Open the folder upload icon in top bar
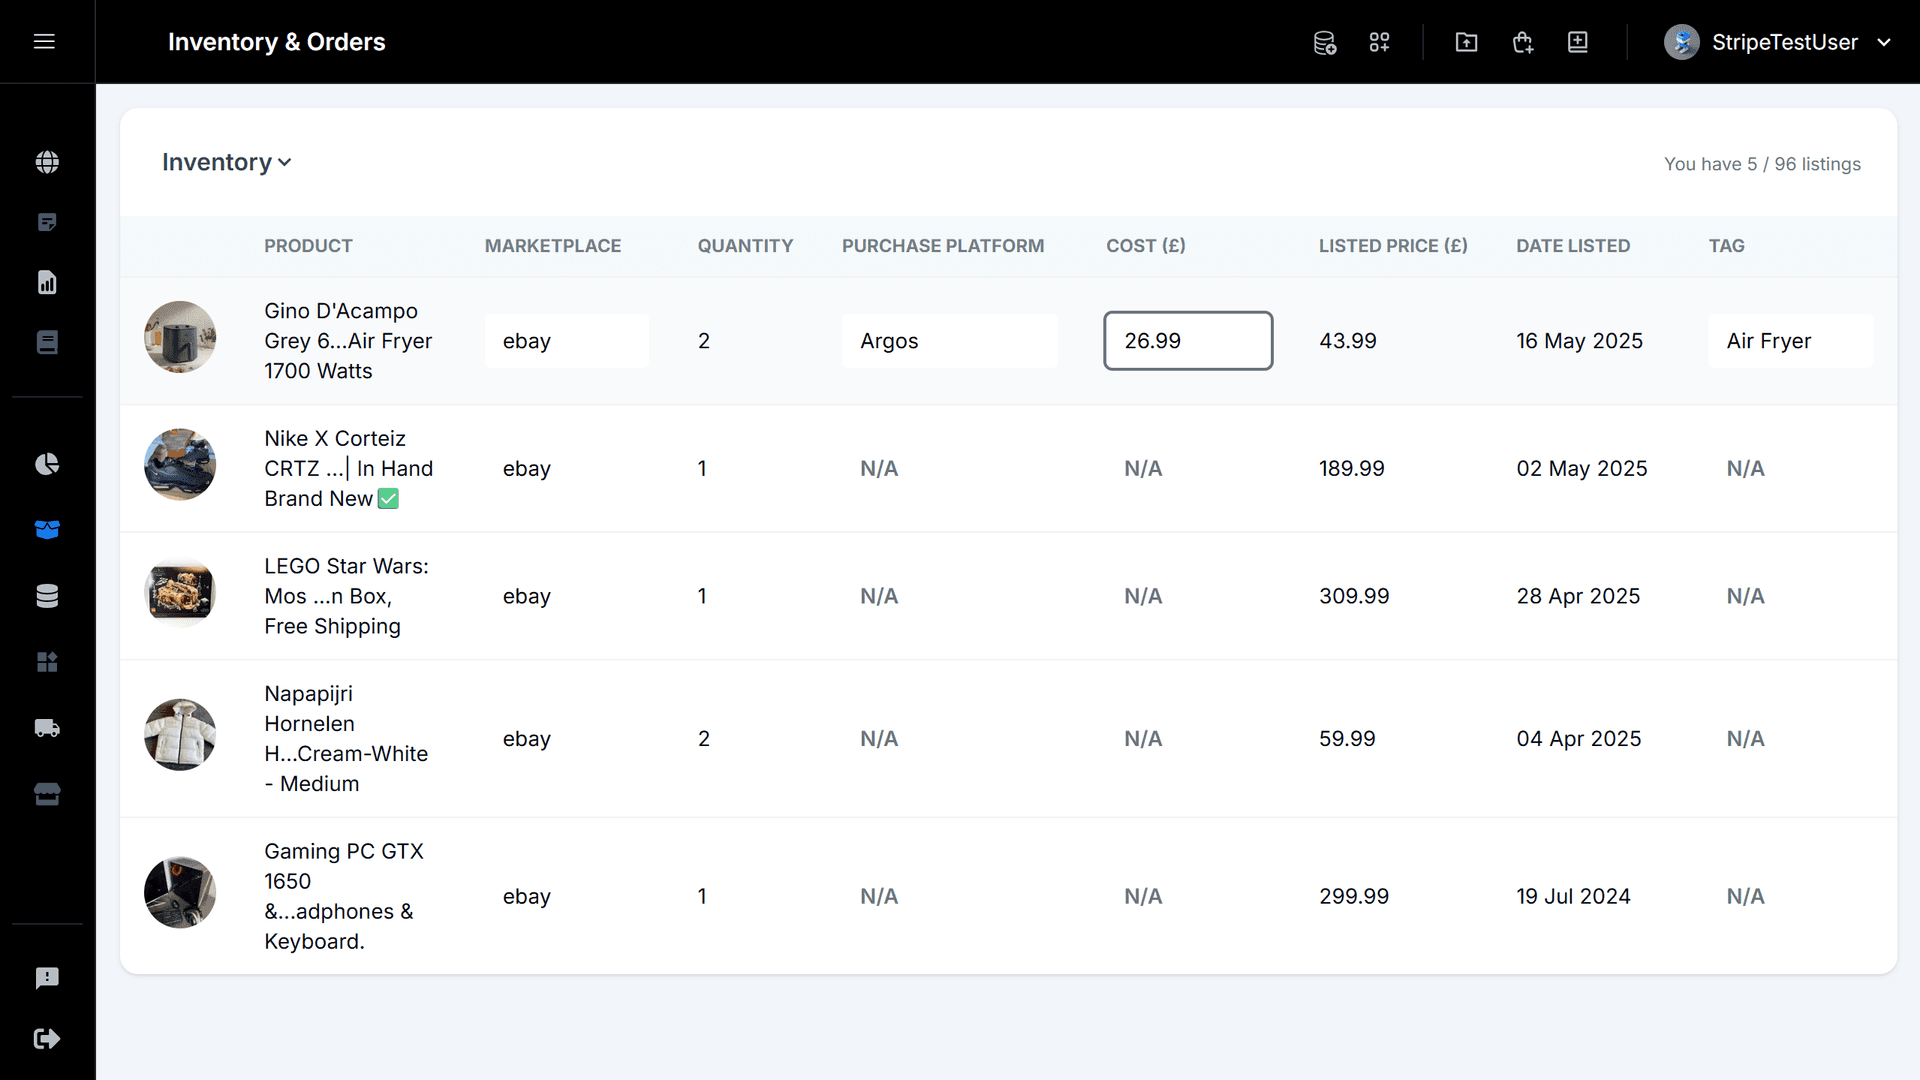Screen dimensions: 1920x1080 1466,42
